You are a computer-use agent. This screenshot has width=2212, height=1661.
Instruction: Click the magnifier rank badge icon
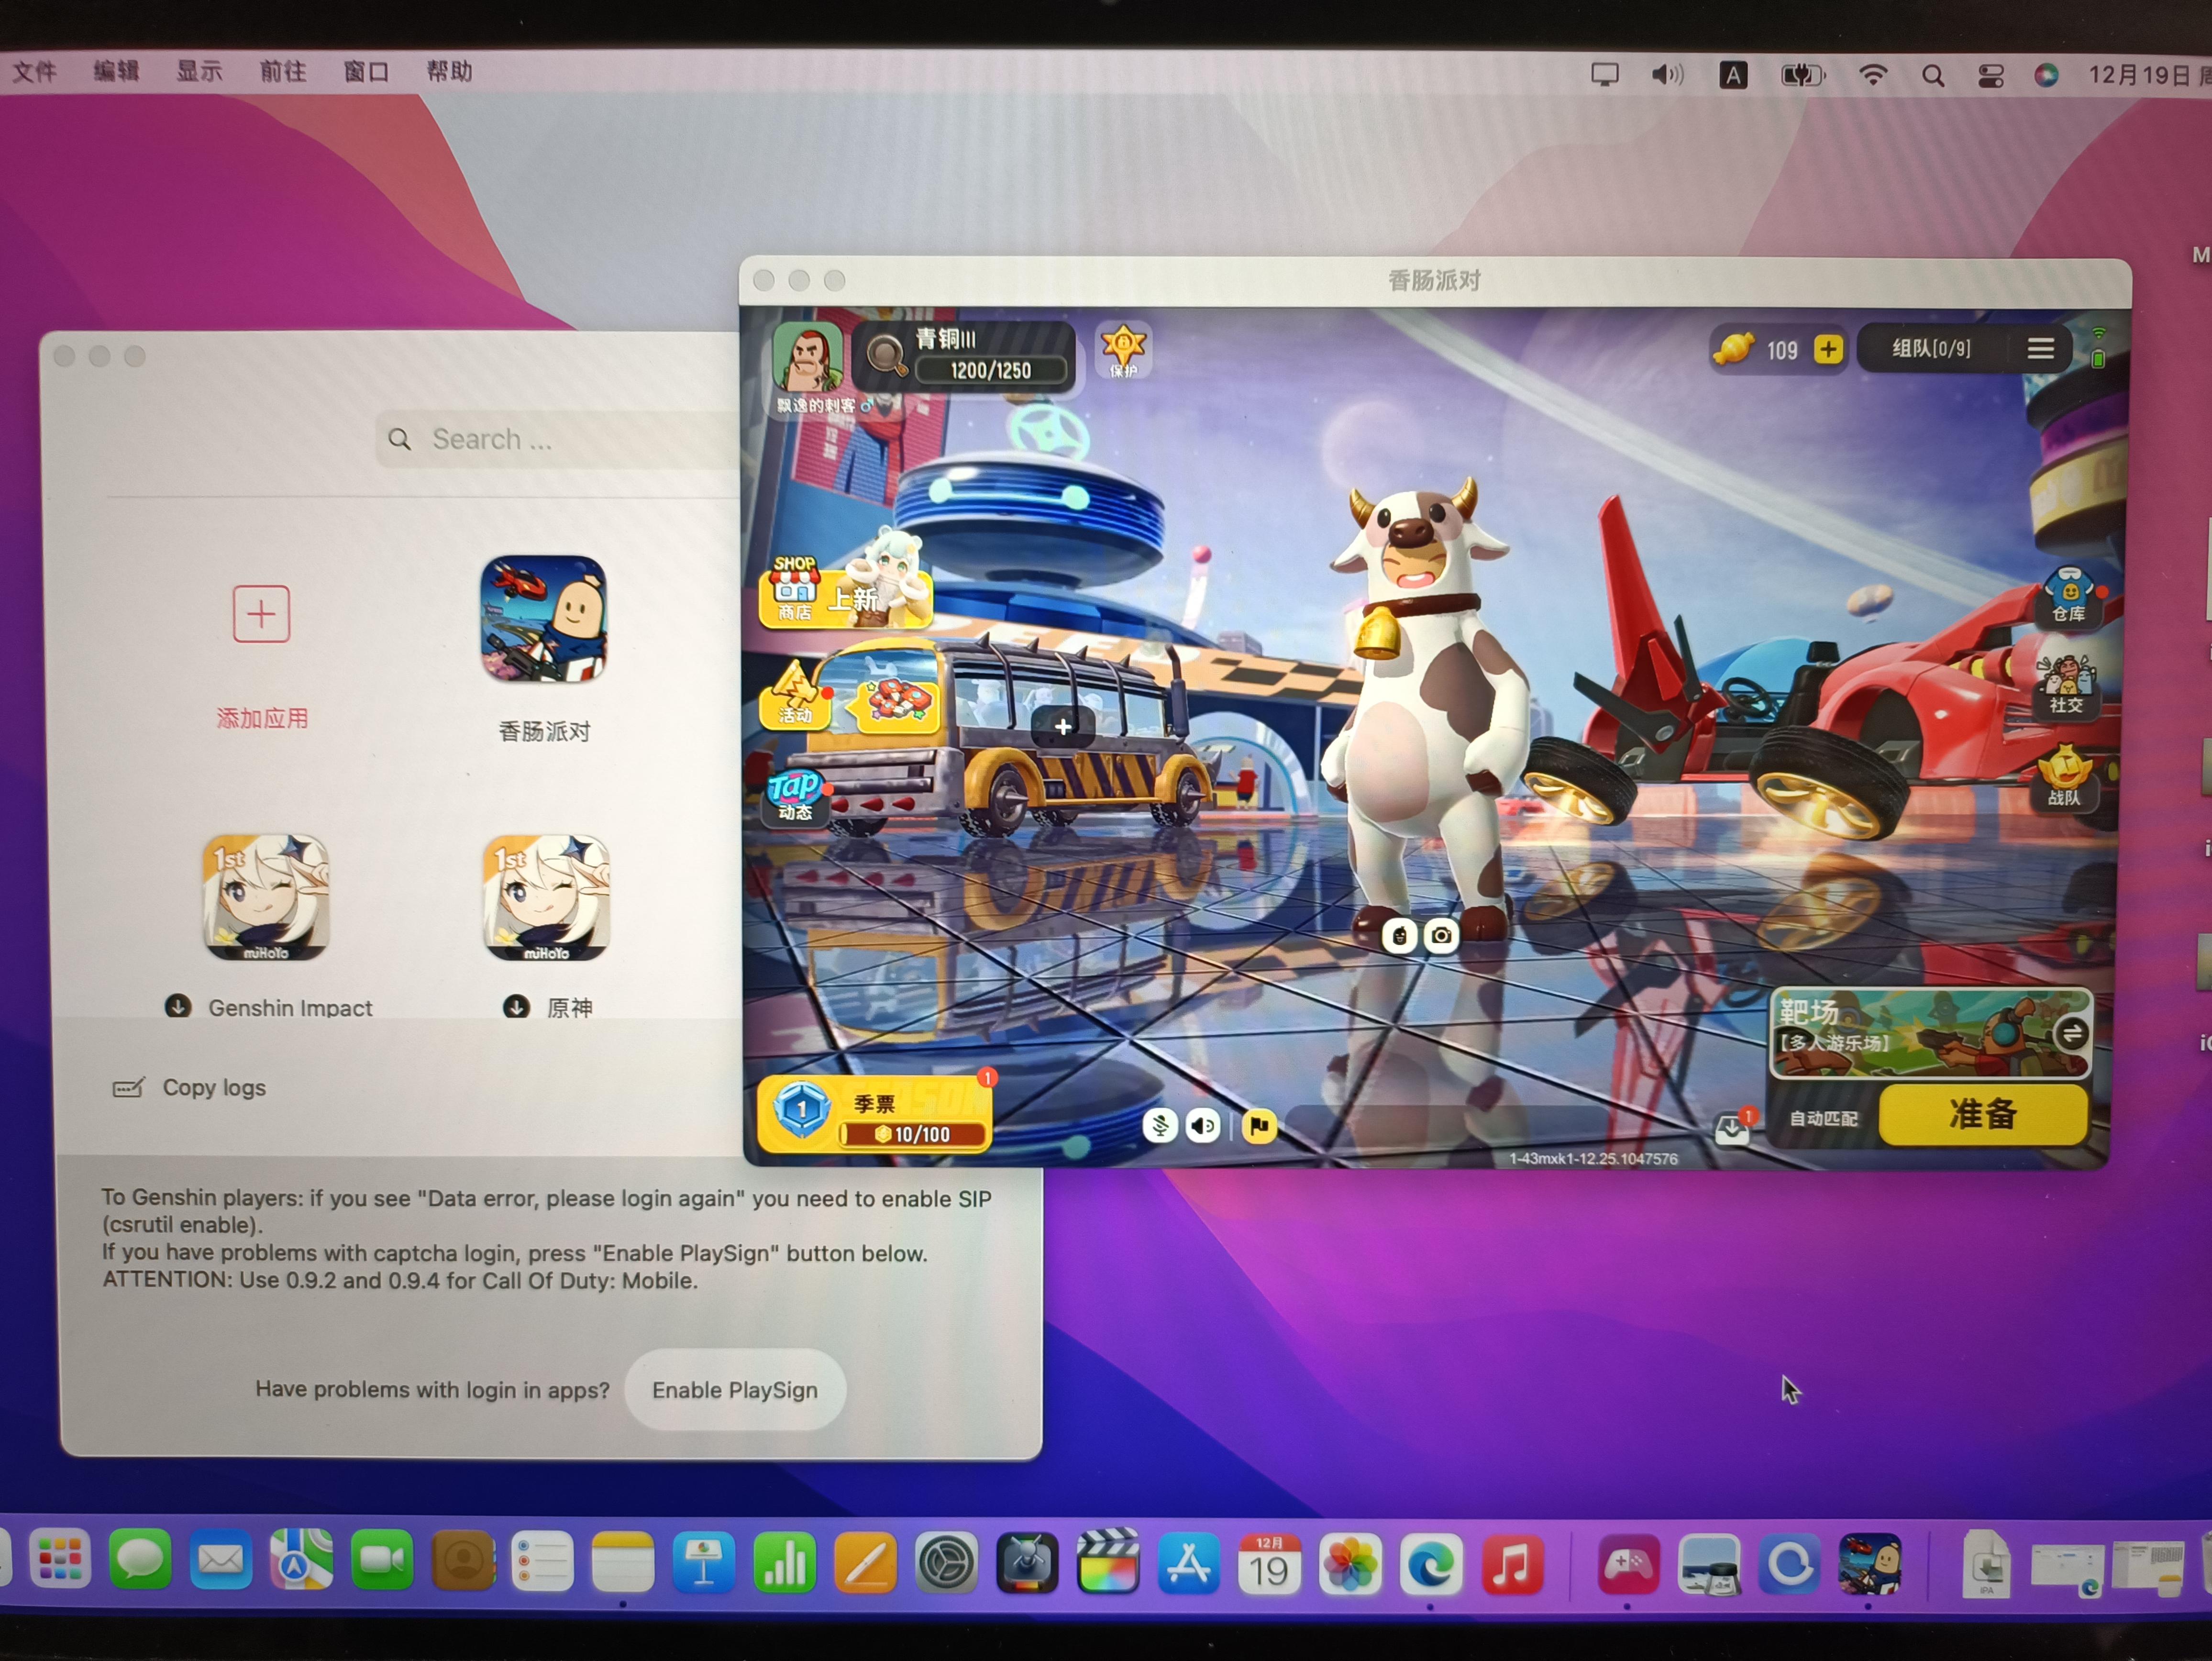[x=885, y=354]
